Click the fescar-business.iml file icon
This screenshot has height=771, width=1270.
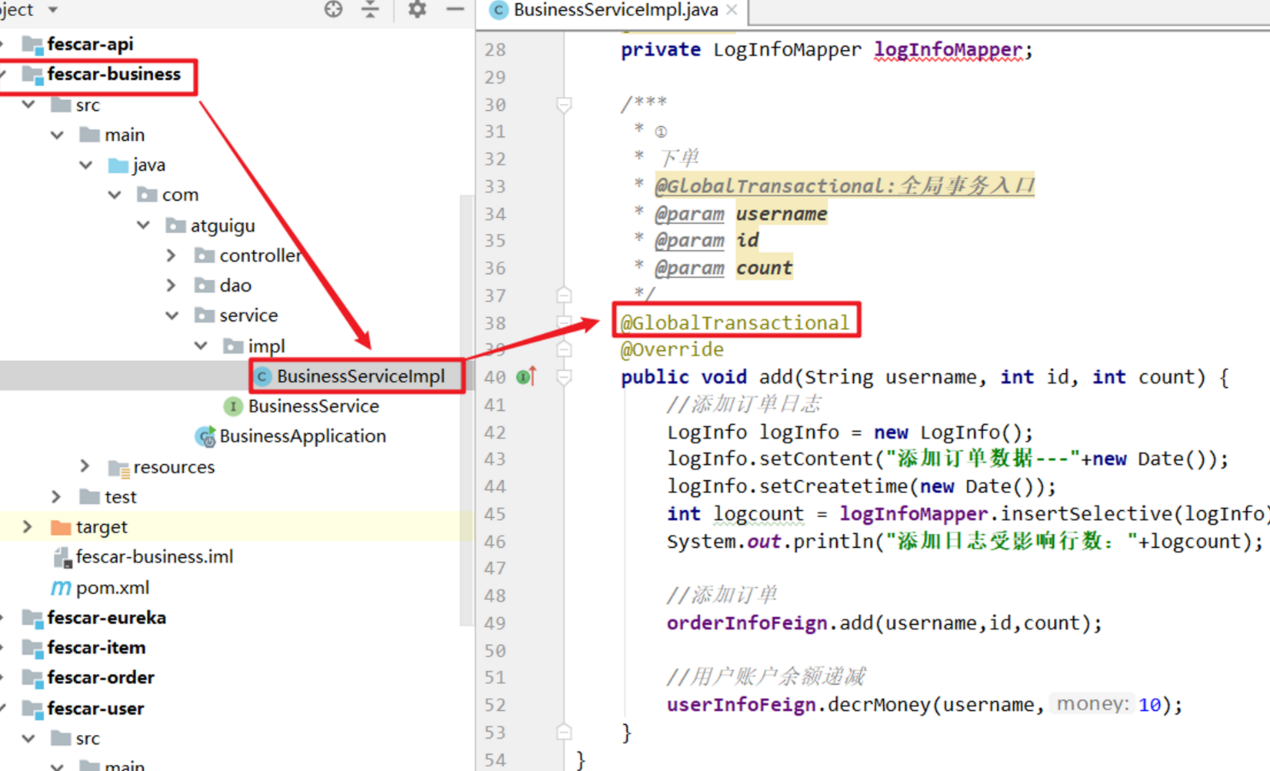(x=62, y=558)
